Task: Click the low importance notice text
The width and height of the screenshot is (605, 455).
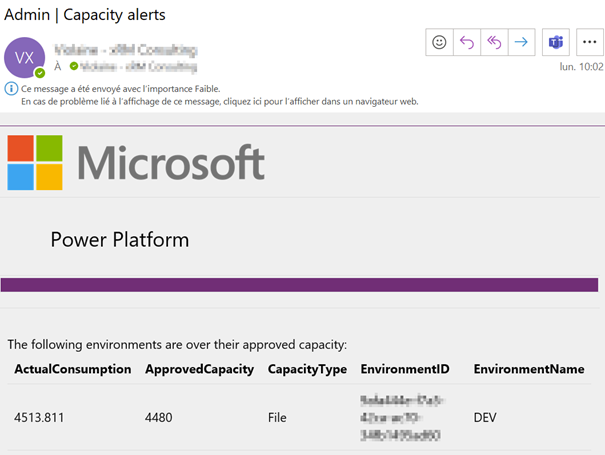Action: coord(120,88)
